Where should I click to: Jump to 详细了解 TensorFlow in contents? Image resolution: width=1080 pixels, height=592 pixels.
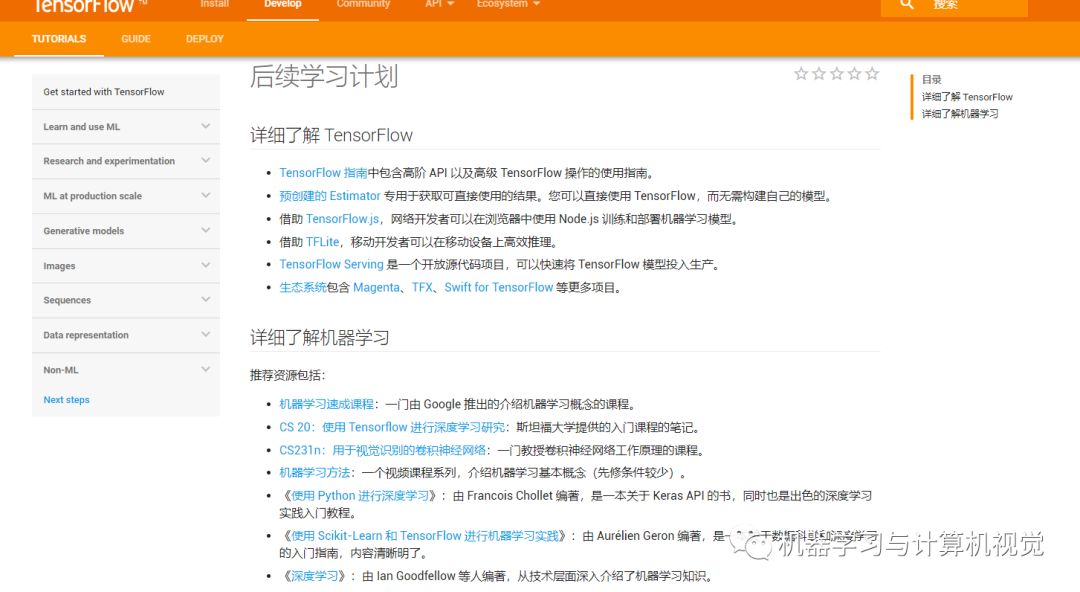[967, 97]
